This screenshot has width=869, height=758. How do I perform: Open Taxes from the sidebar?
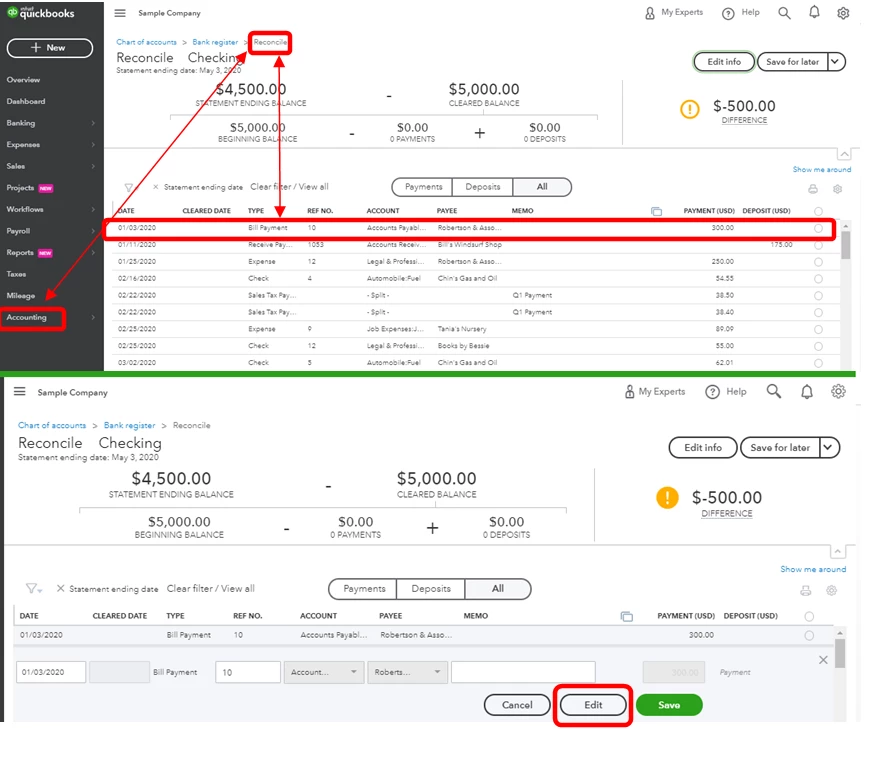tap(17, 274)
